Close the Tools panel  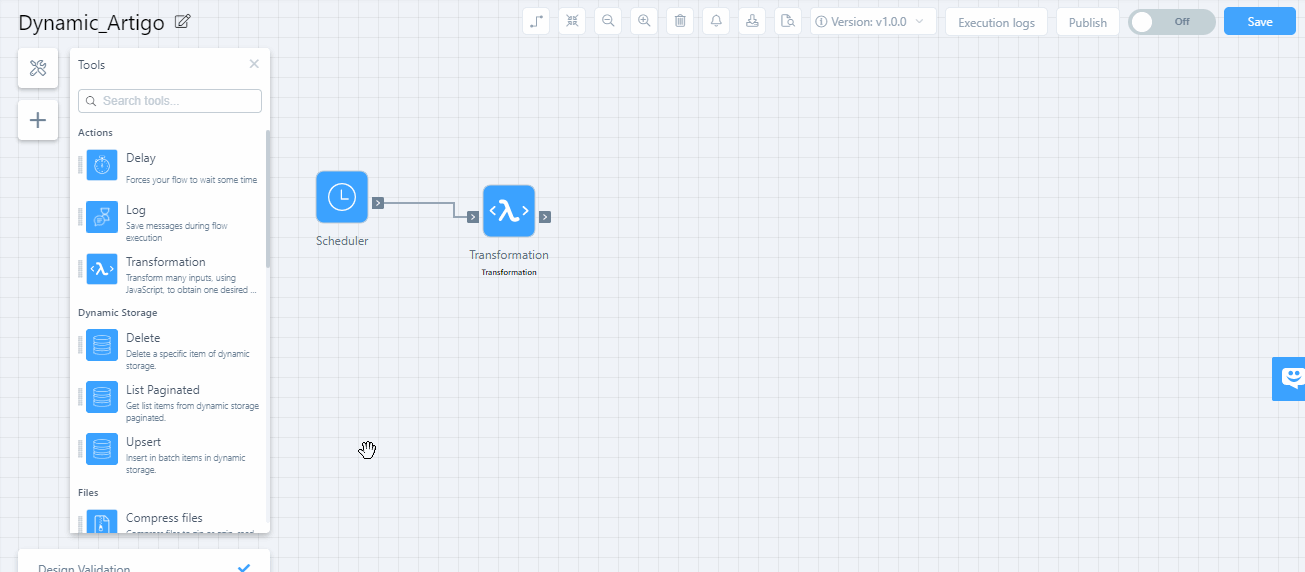tap(254, 64)
